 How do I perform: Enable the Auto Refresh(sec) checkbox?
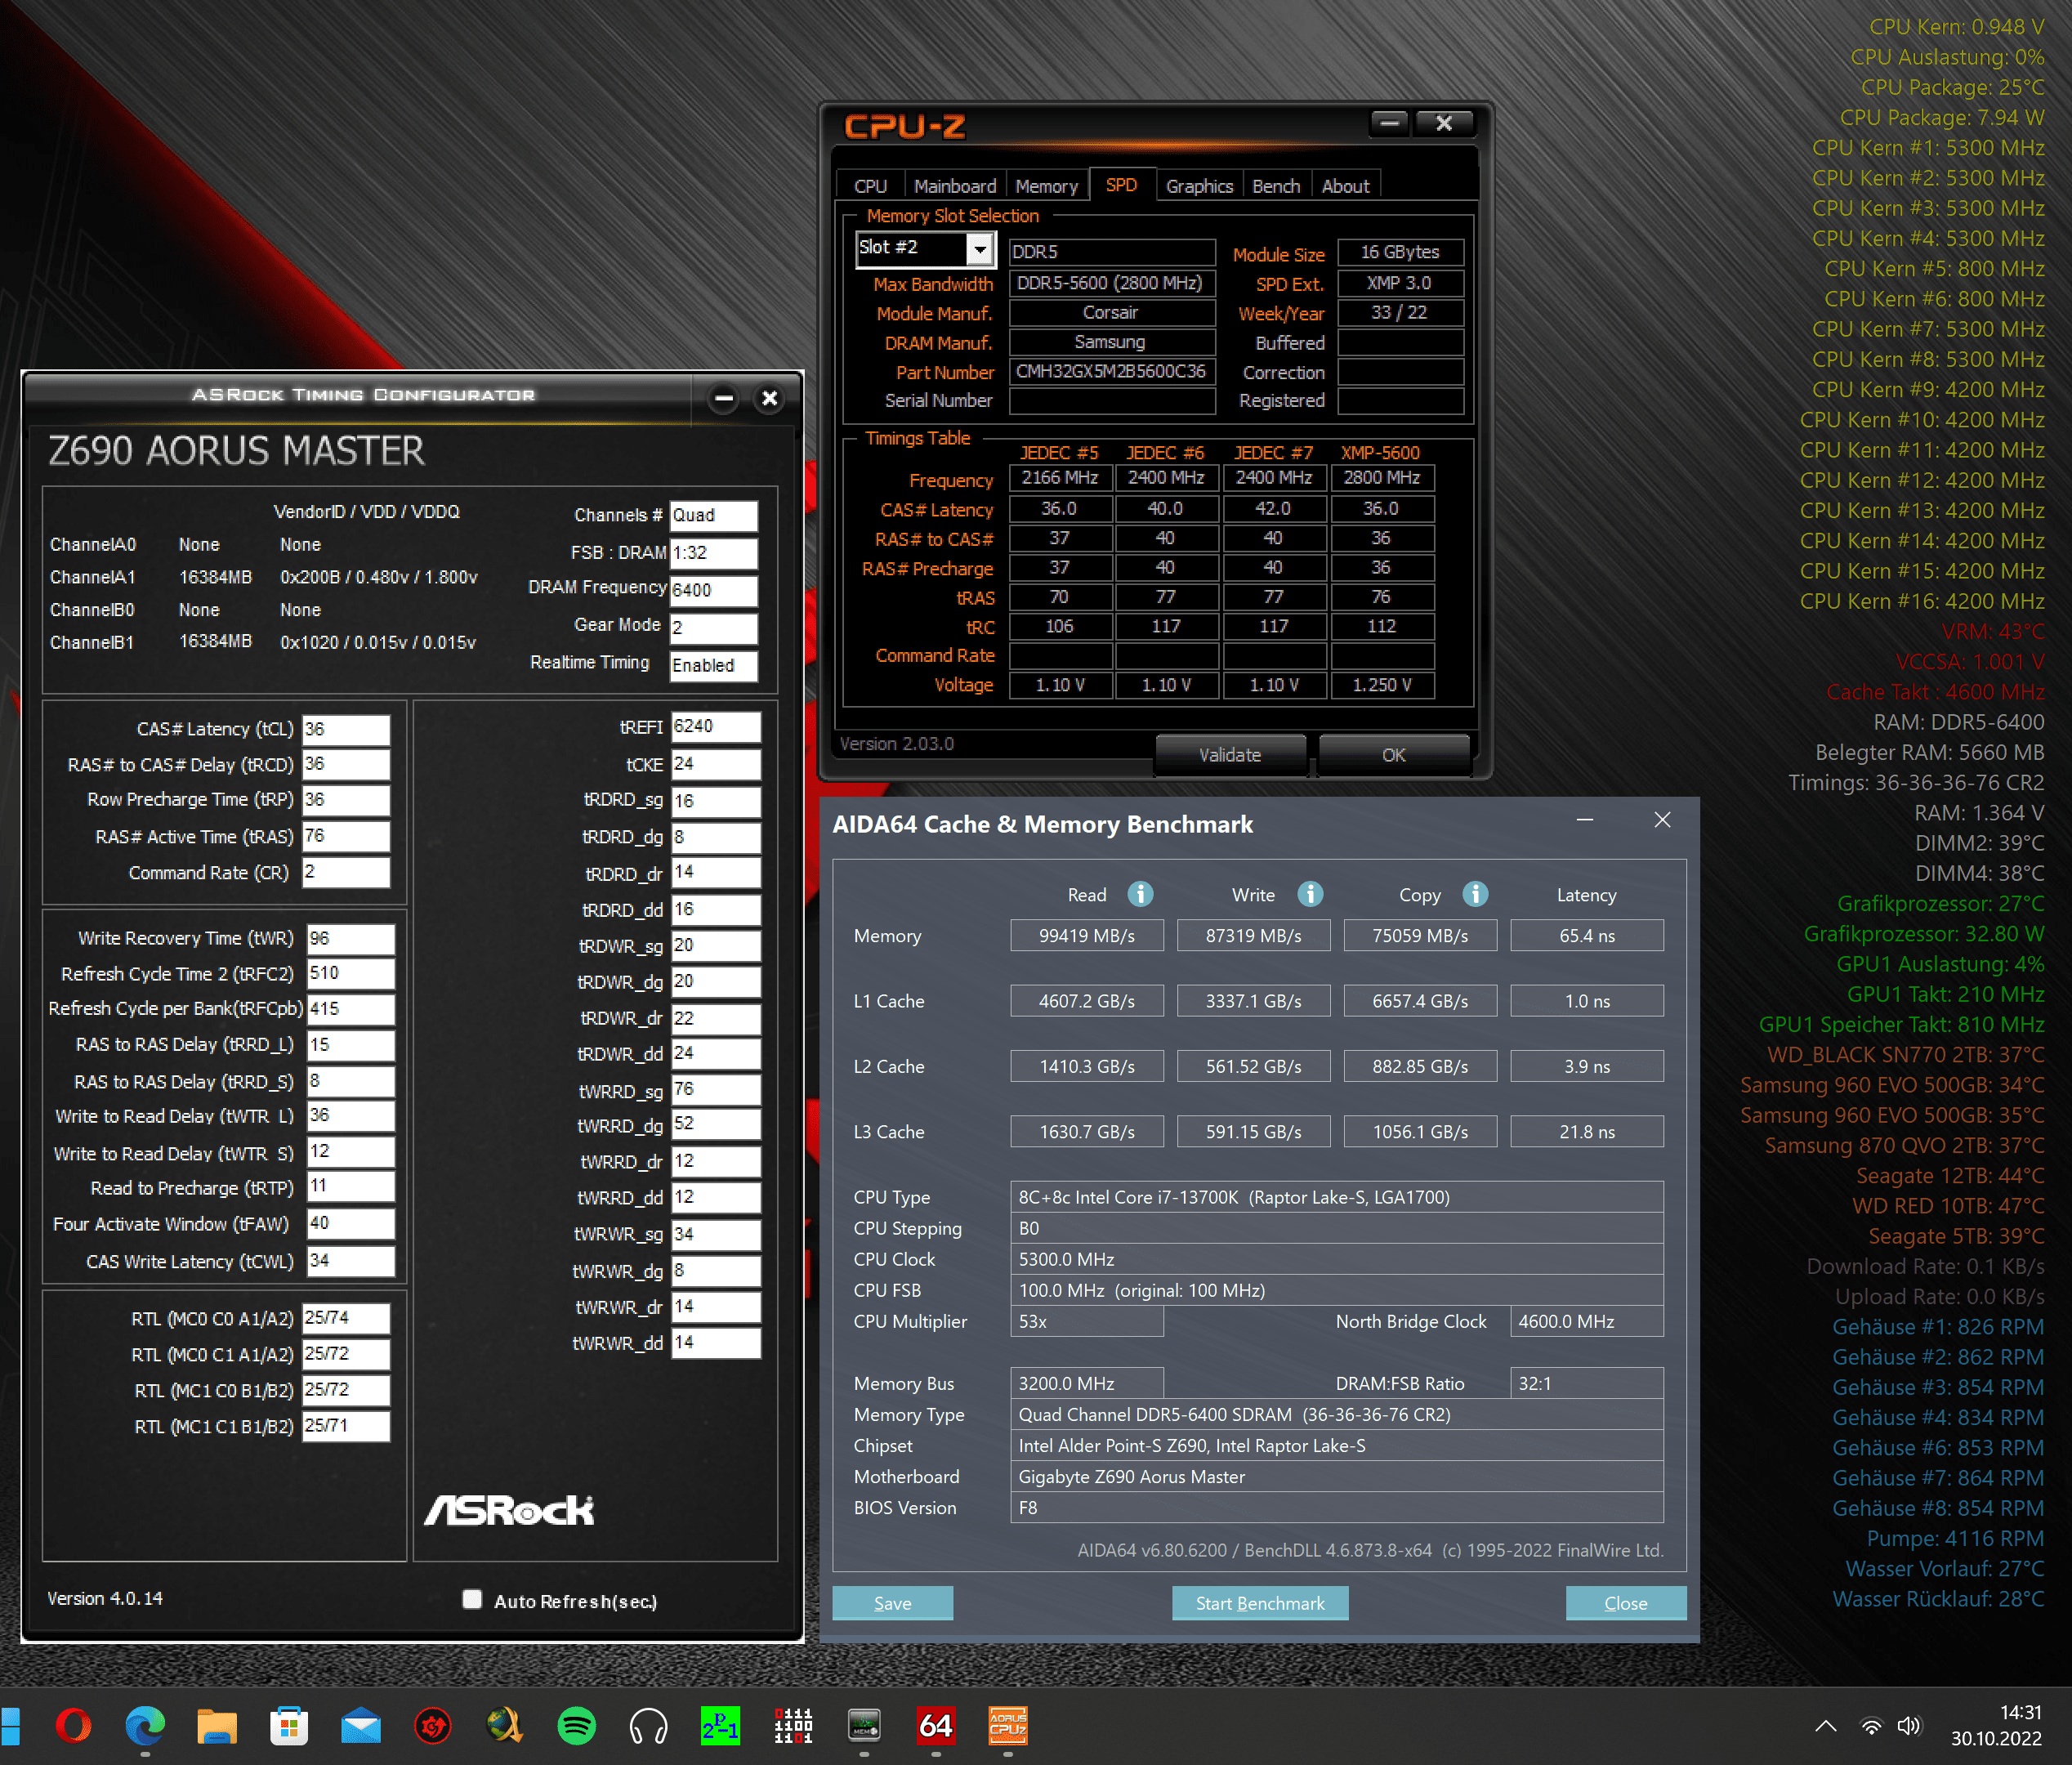tap(472, 1599)
